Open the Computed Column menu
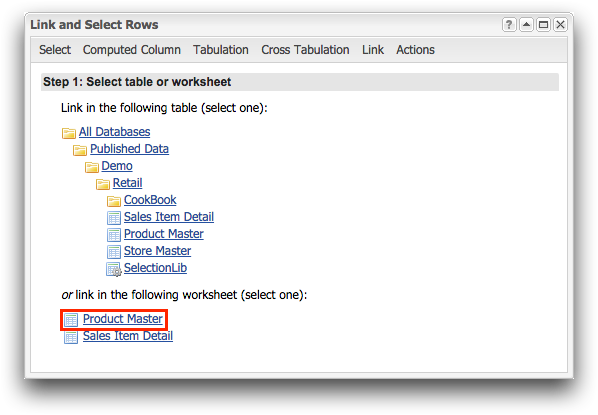598x415 pixels. pyautogui.click(x=132, y=50)
